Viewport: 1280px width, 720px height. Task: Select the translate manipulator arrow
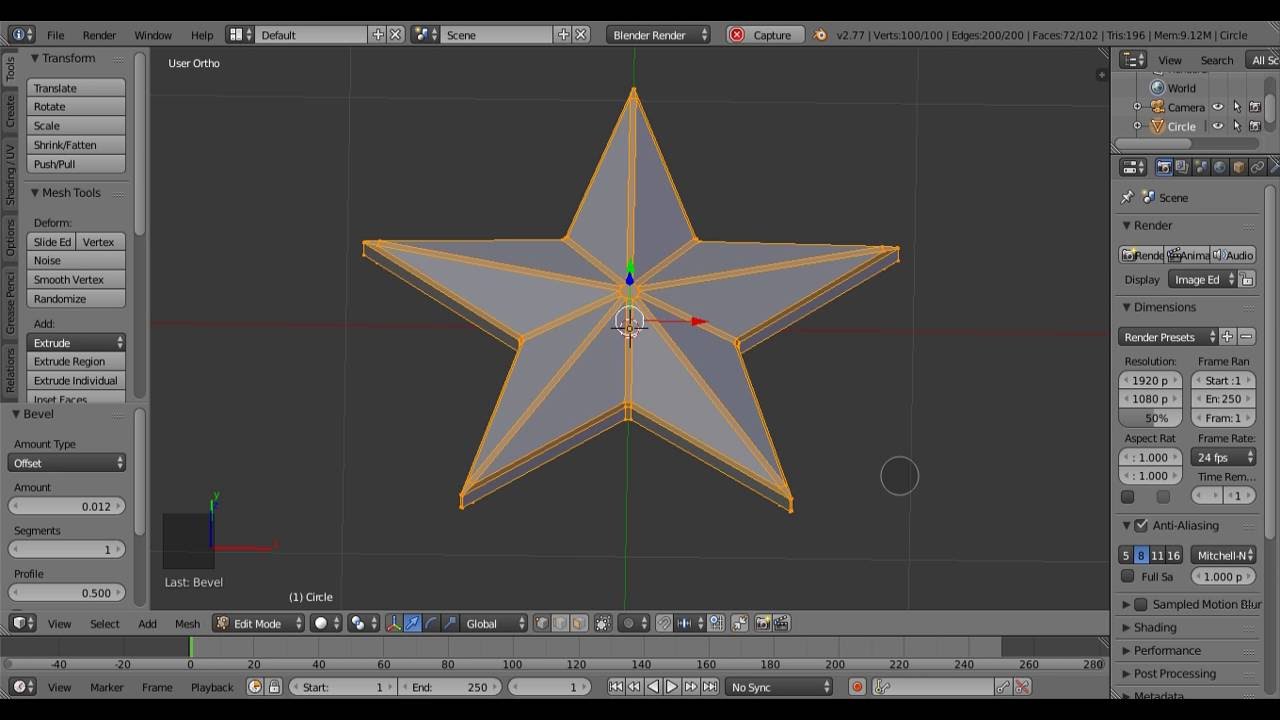[x=412, y=623]
